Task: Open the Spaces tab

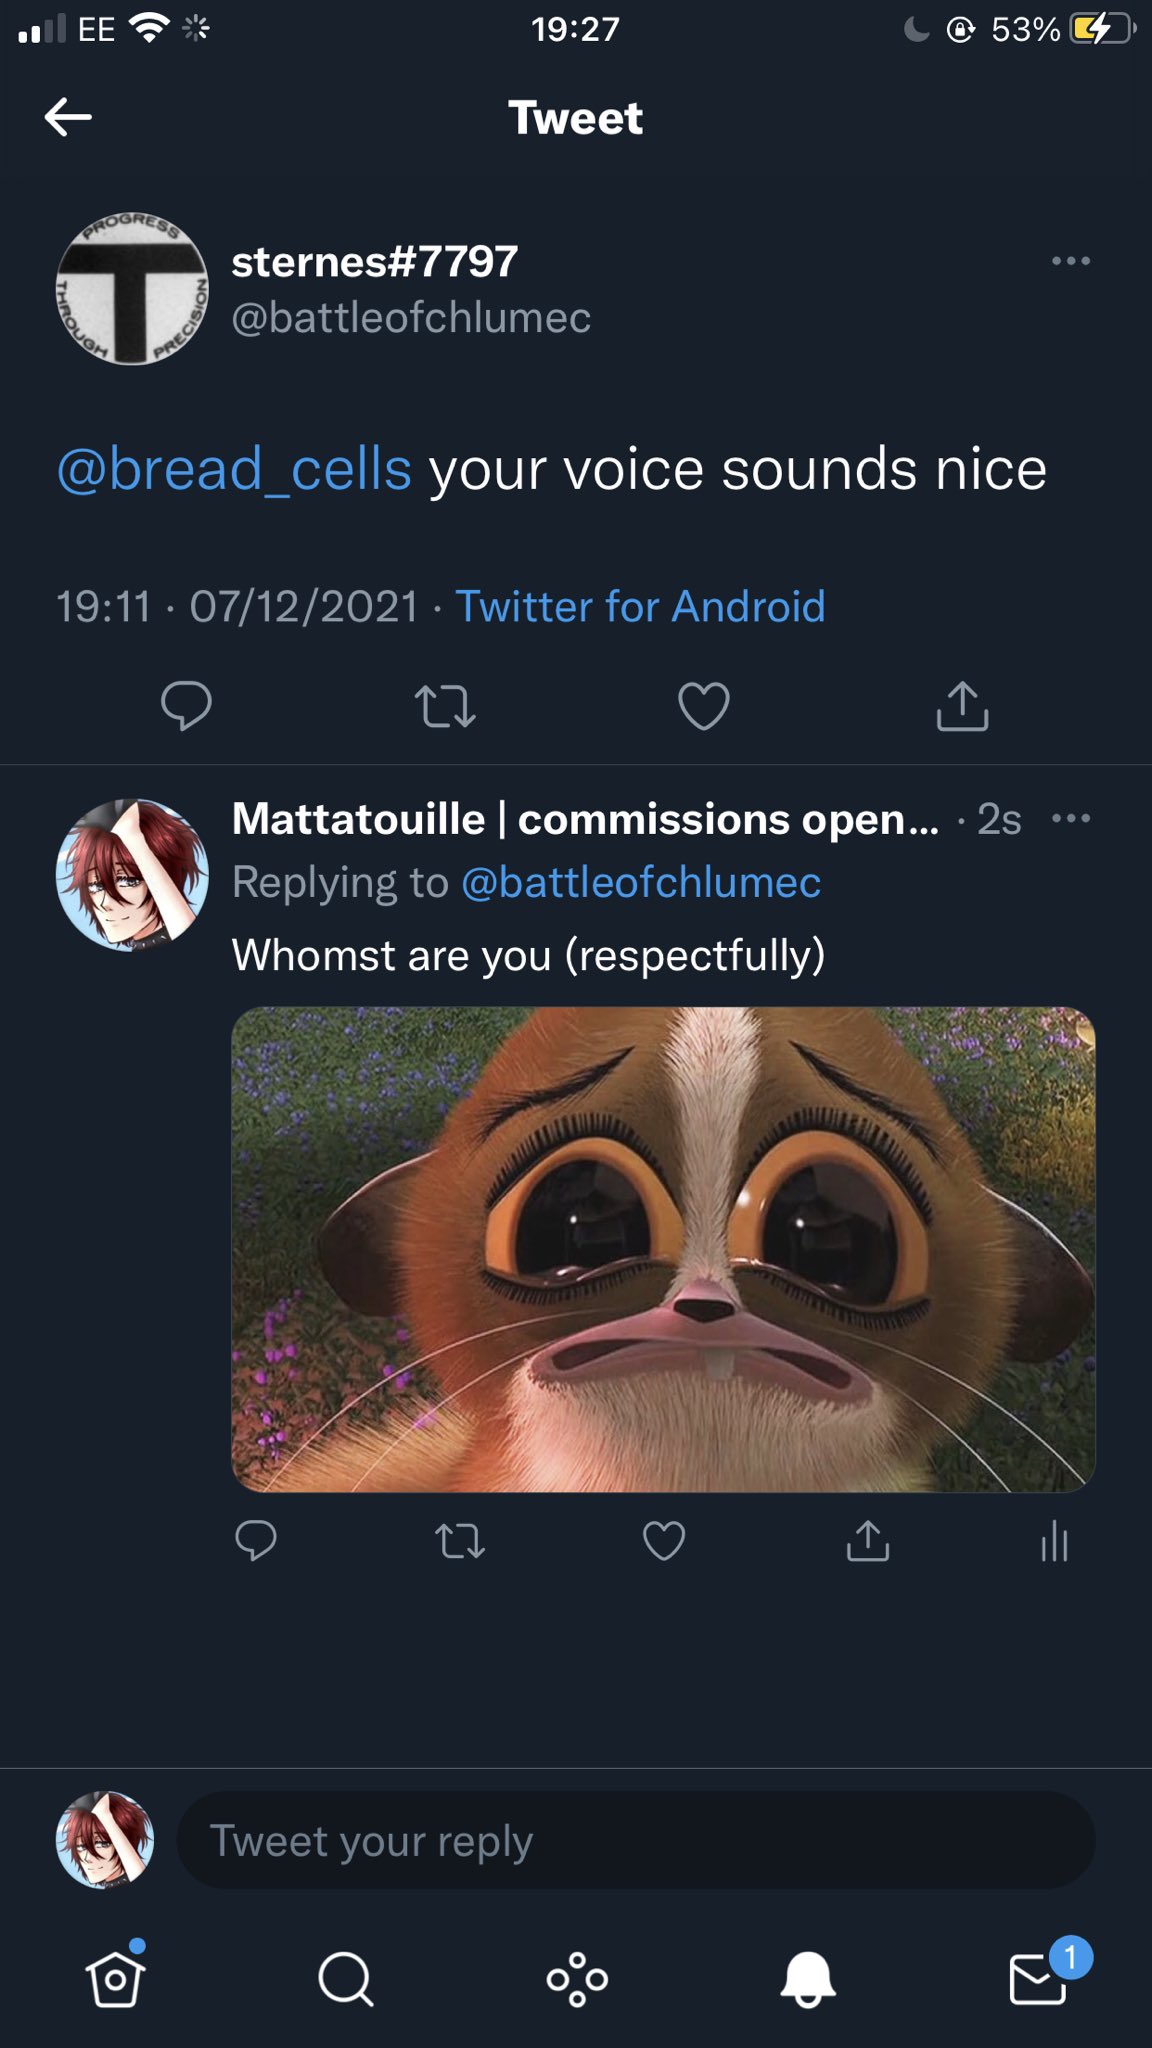Action: 577,1978
